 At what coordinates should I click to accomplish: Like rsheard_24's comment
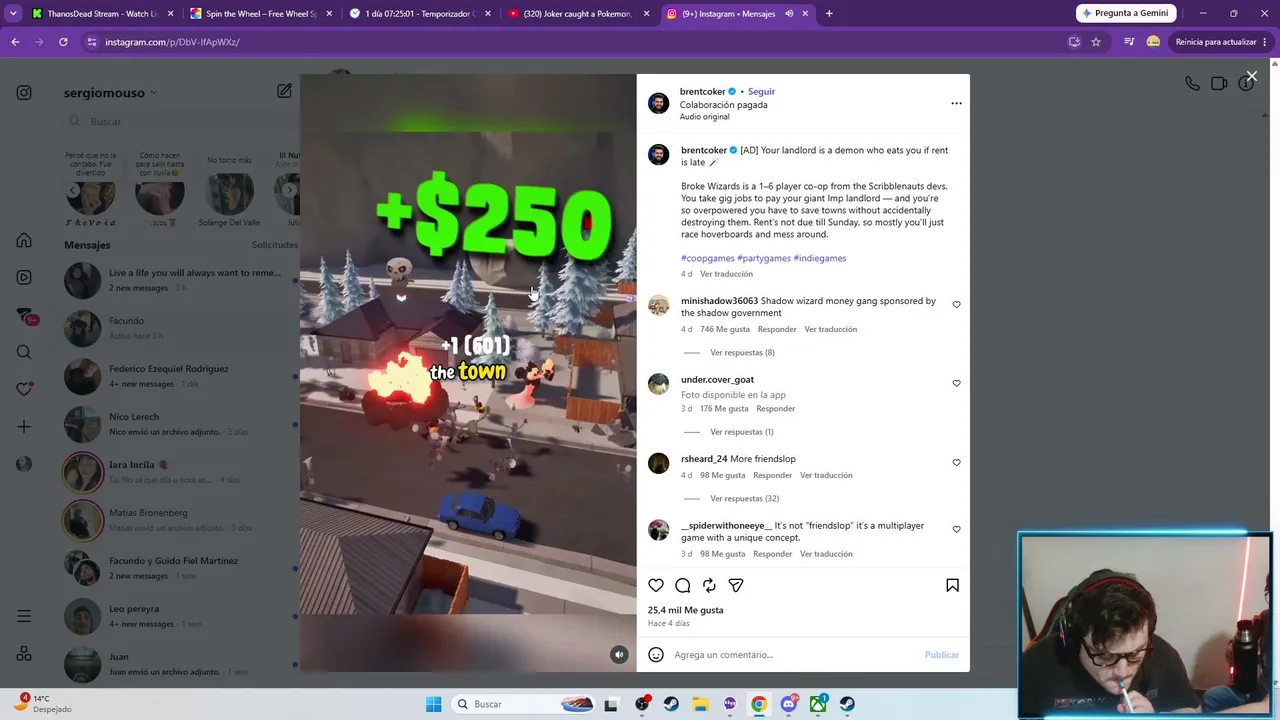pyautogui.click(x=956, y=462)
